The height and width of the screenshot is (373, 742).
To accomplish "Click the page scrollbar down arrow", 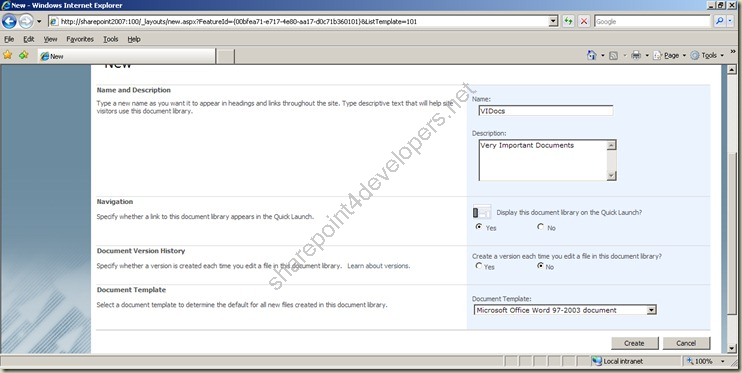I will (732, 349).
